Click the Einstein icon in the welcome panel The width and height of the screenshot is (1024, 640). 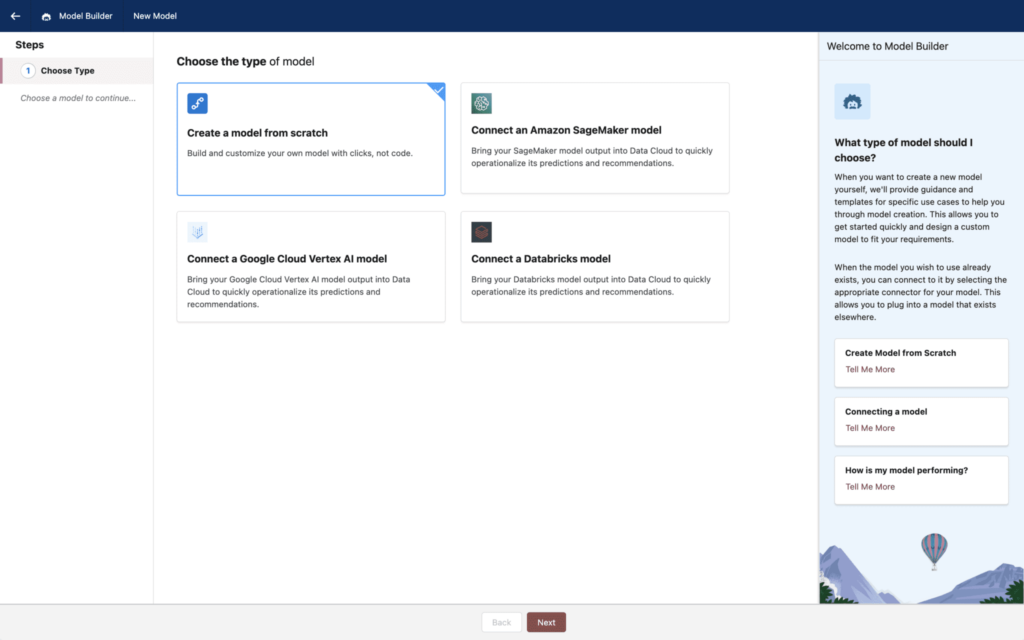(x=852, y=101)
